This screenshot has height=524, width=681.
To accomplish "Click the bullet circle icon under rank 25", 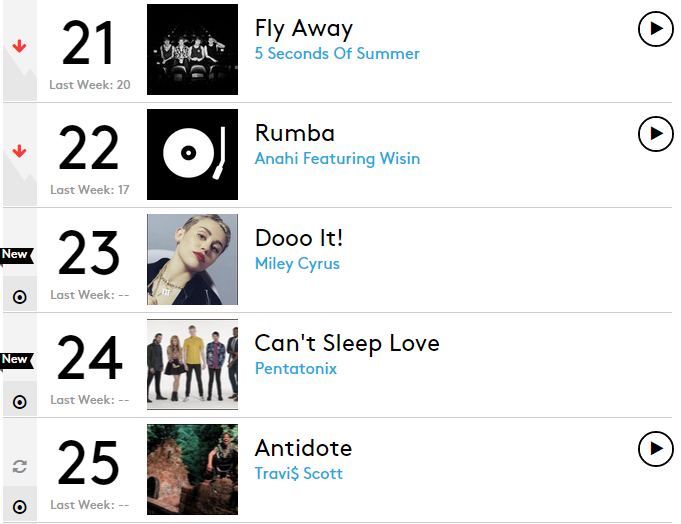I will [x=19, y=506].
